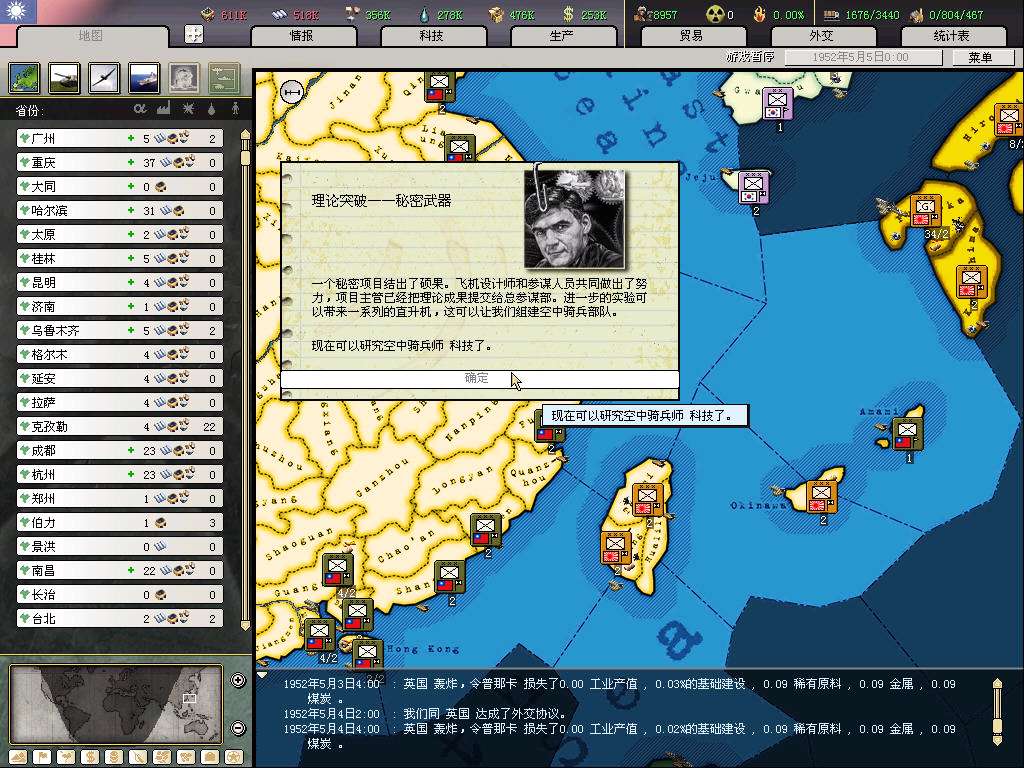
Task: Sort provinces by manpower figure icon
Action: (x=236, y=109)
